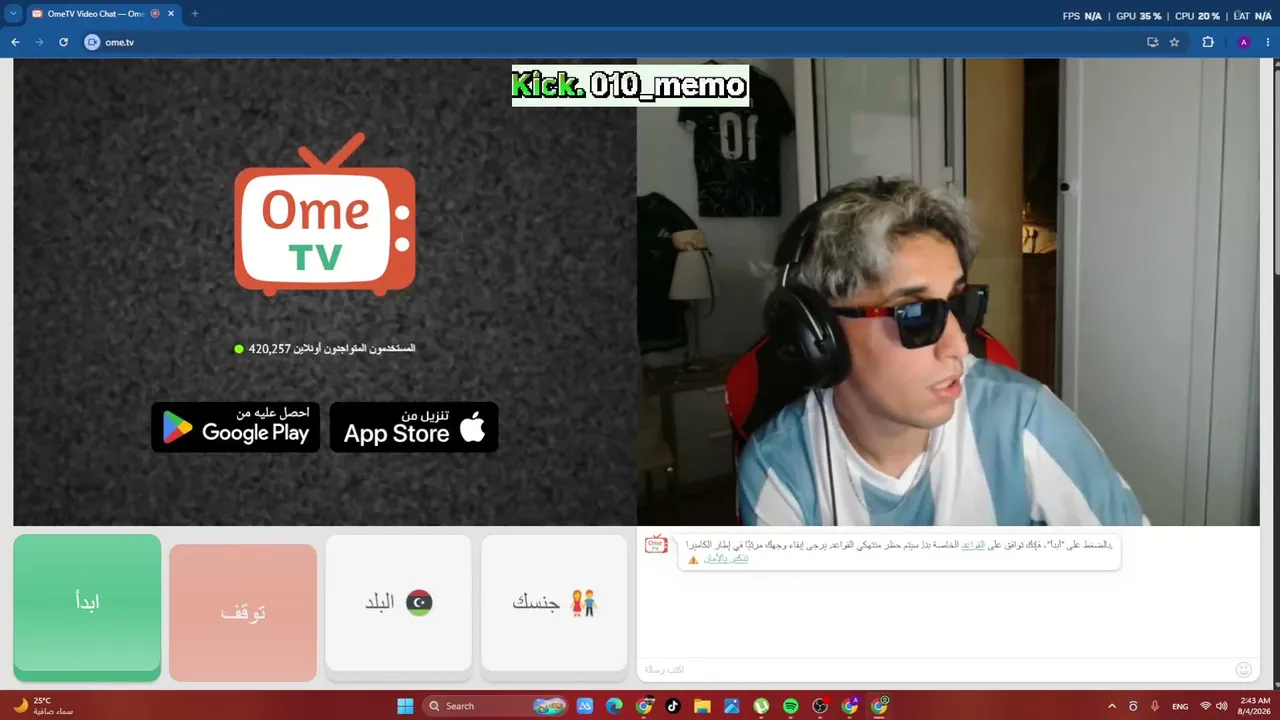The image size is (1280, 720).
Task: Click the browser back arrow
Action: [15, 42]
